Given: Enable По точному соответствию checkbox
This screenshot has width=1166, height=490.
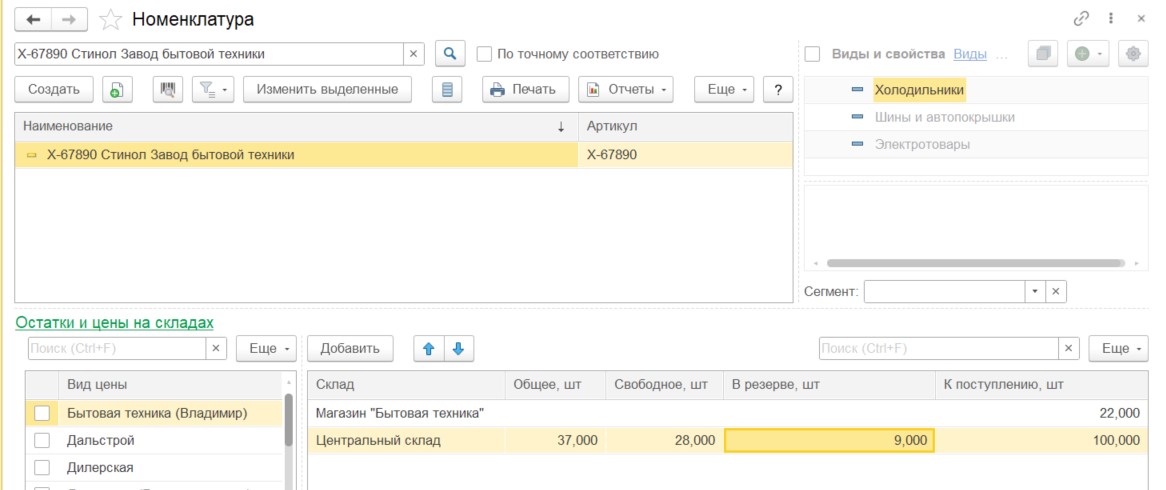Looking at the screenshot, I should [485, 54].
